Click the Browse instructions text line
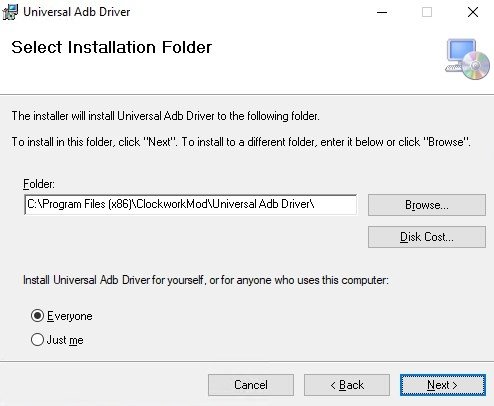The image size is (494, 406). [x=241, y=142]
